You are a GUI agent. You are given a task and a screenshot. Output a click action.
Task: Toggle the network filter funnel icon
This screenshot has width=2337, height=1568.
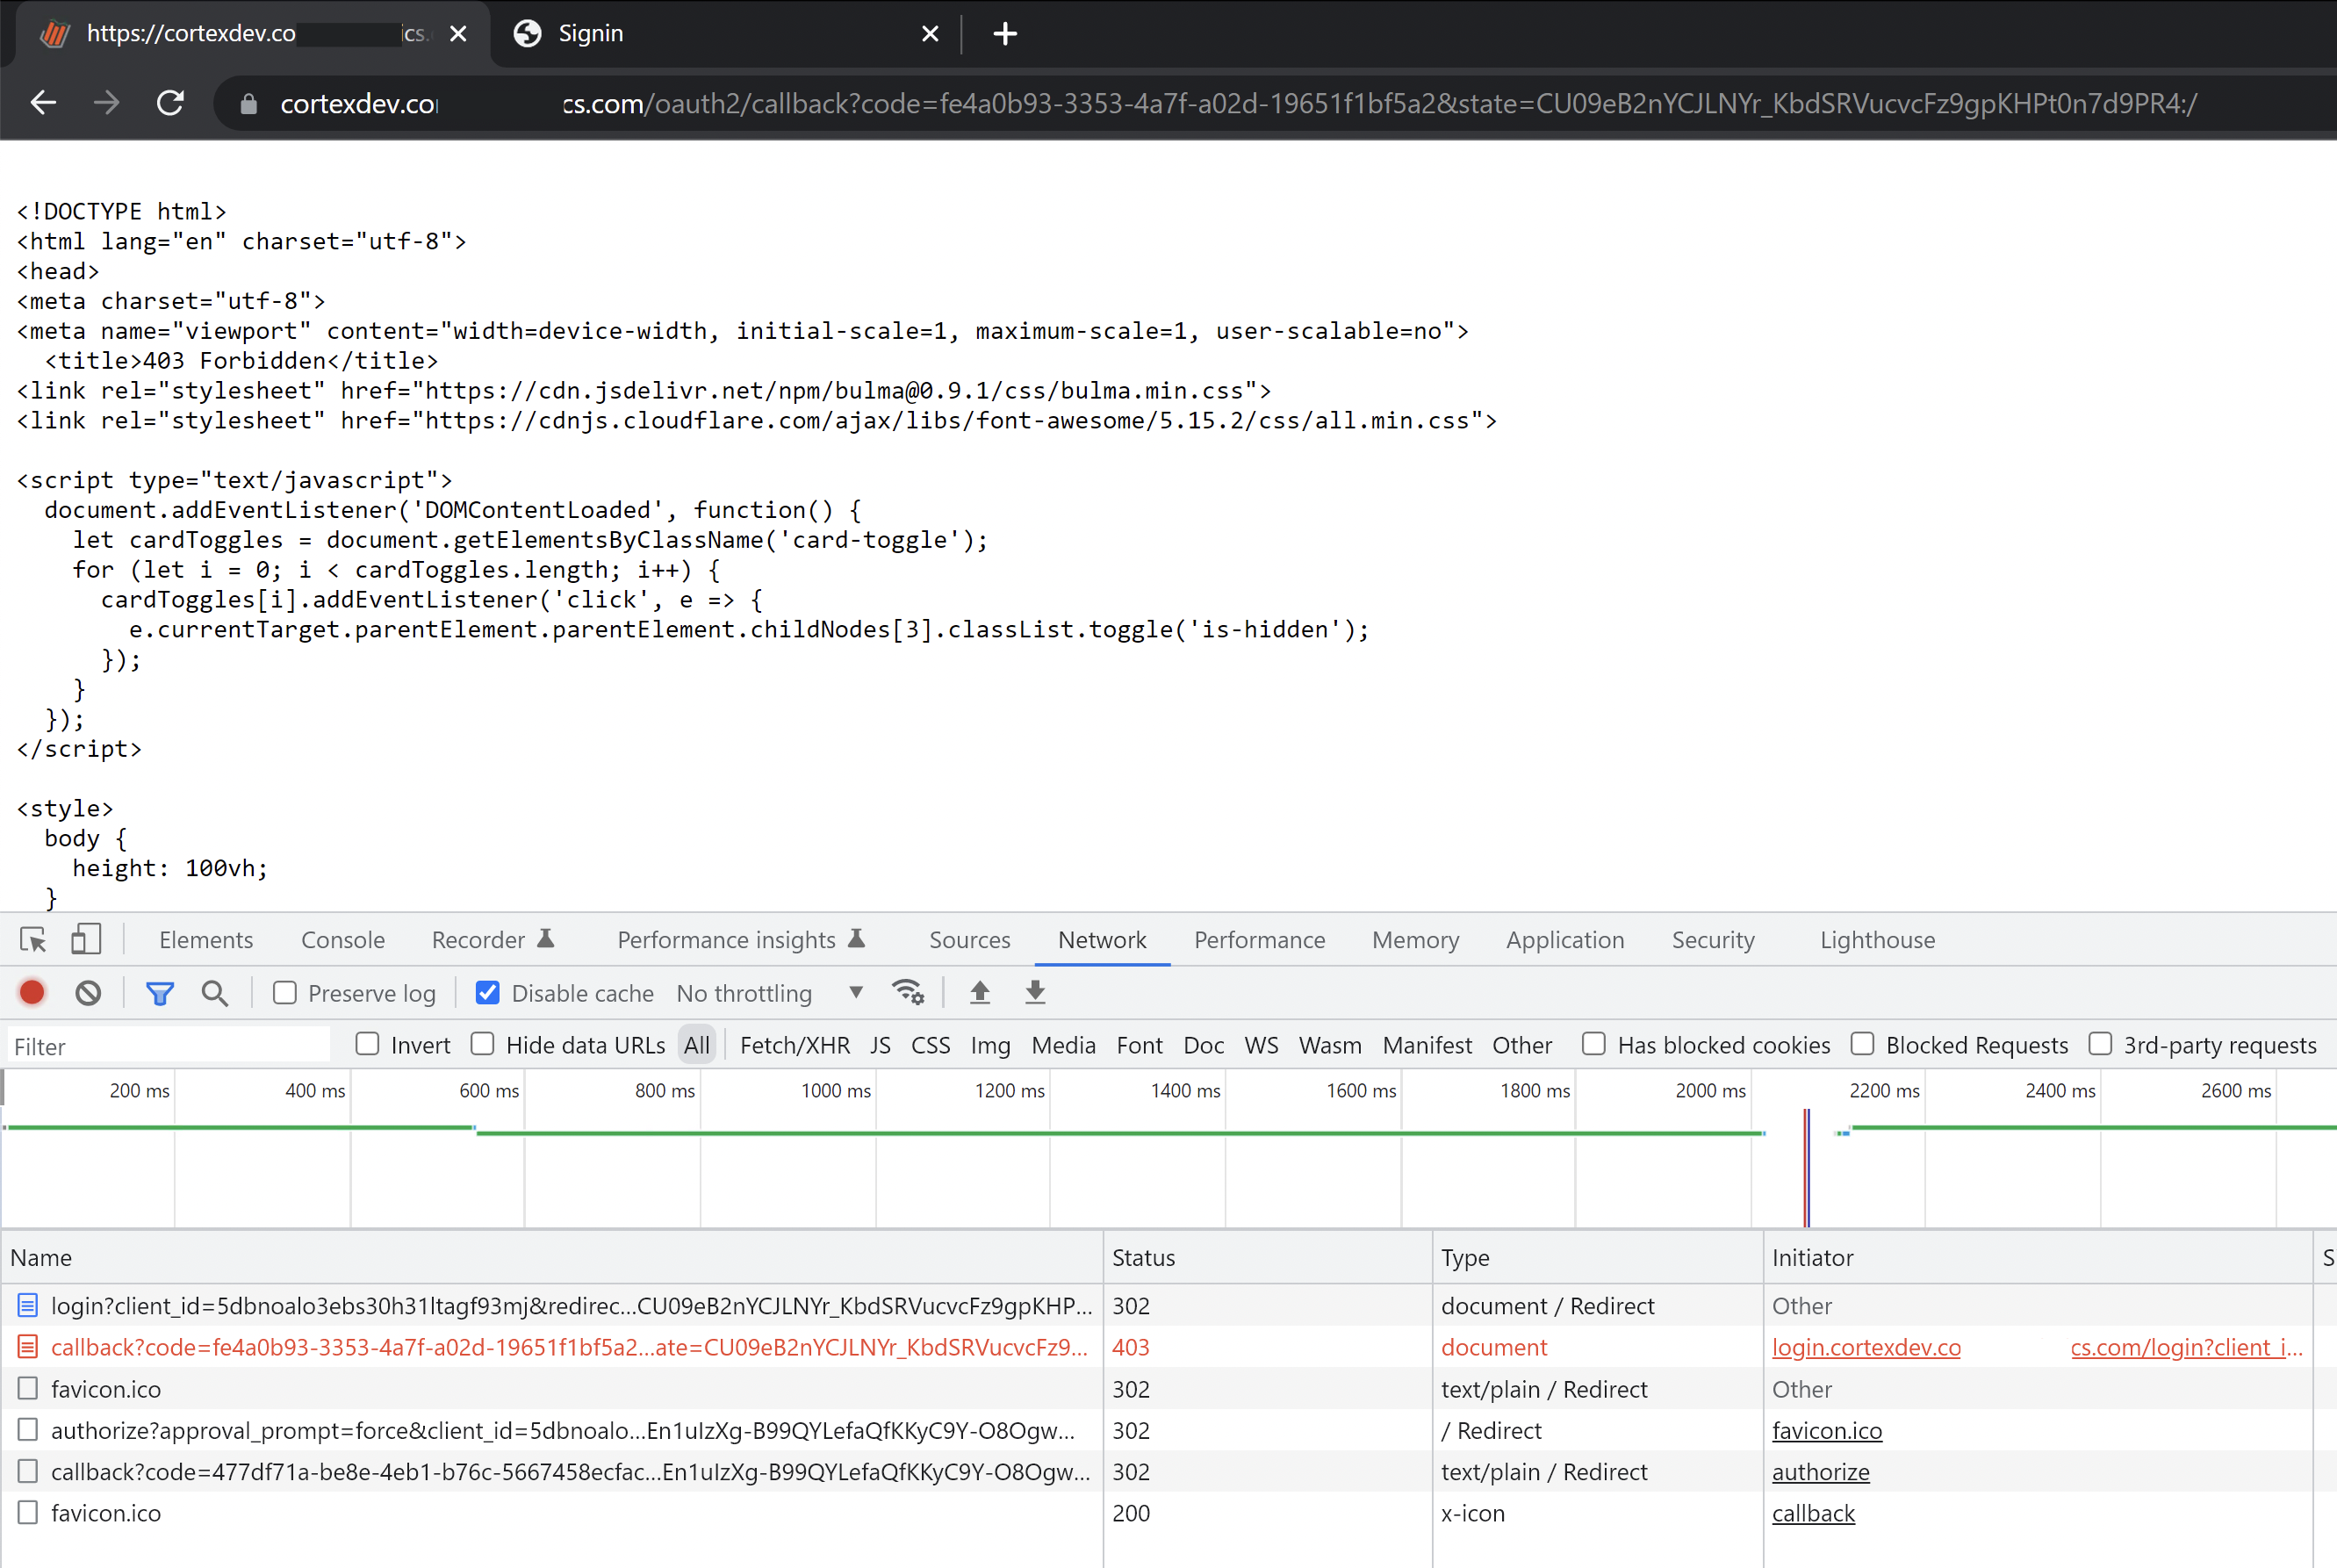[160, 992]
